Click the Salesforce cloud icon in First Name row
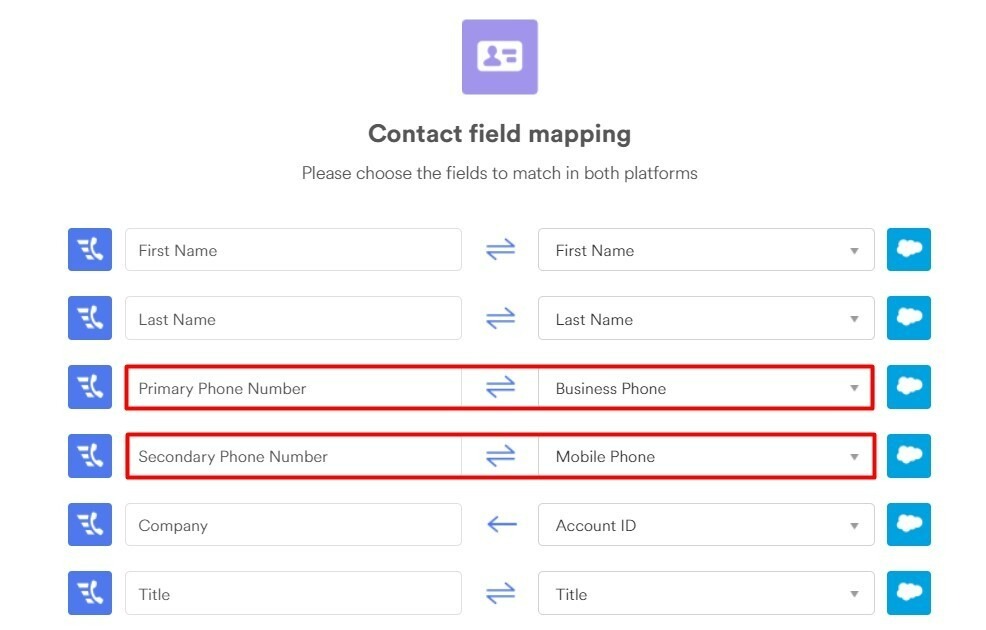This screenshot has width=986, height=630. (x=909, y=250)
